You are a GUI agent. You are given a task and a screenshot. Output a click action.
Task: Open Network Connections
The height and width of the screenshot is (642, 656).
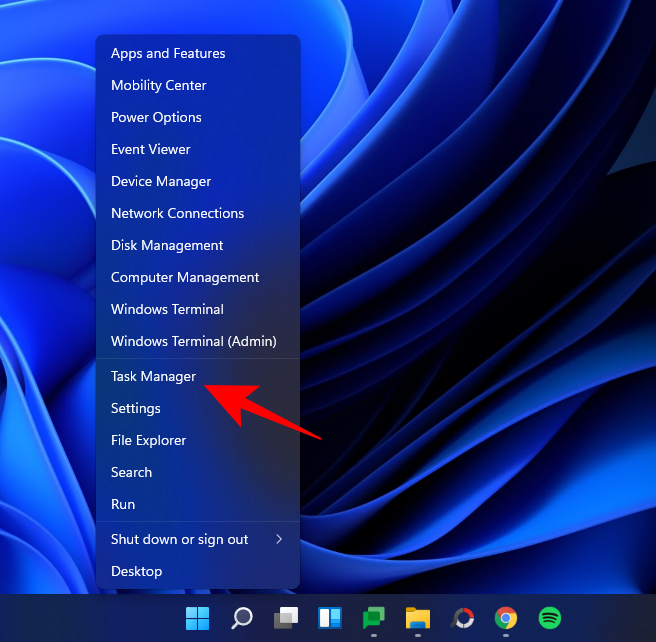point(177,213)
